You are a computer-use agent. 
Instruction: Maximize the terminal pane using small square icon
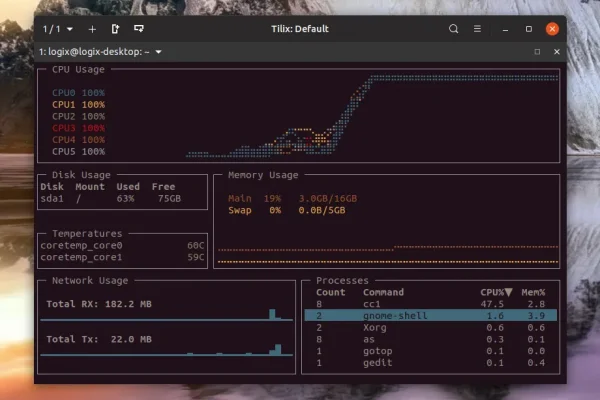click(537, 52)
